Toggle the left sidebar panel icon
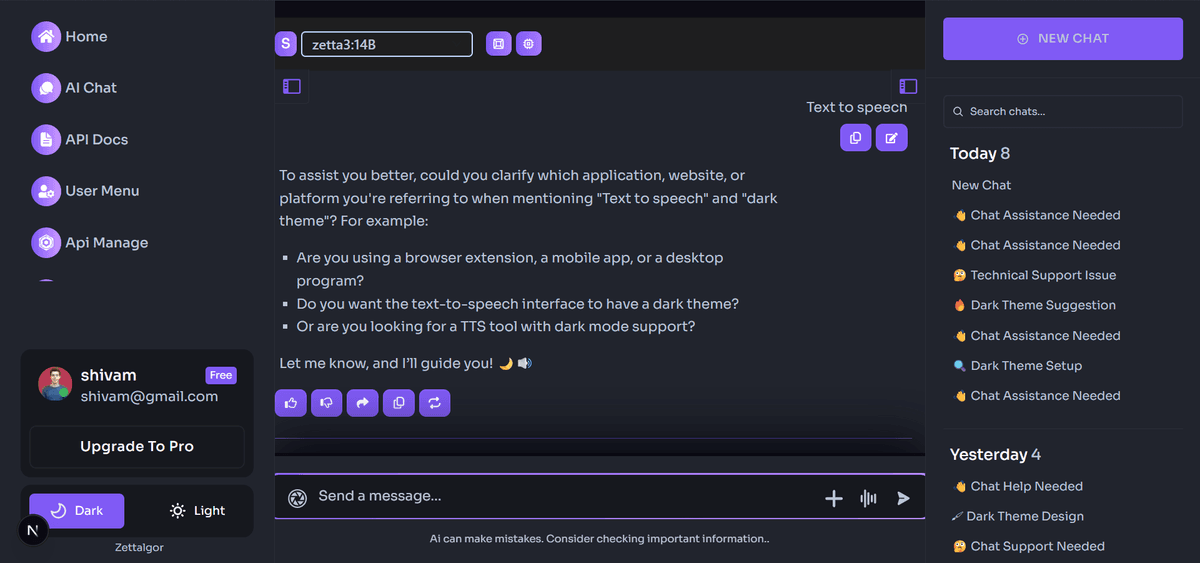This screenshot has width=1200, height=563. click(292, 87)
